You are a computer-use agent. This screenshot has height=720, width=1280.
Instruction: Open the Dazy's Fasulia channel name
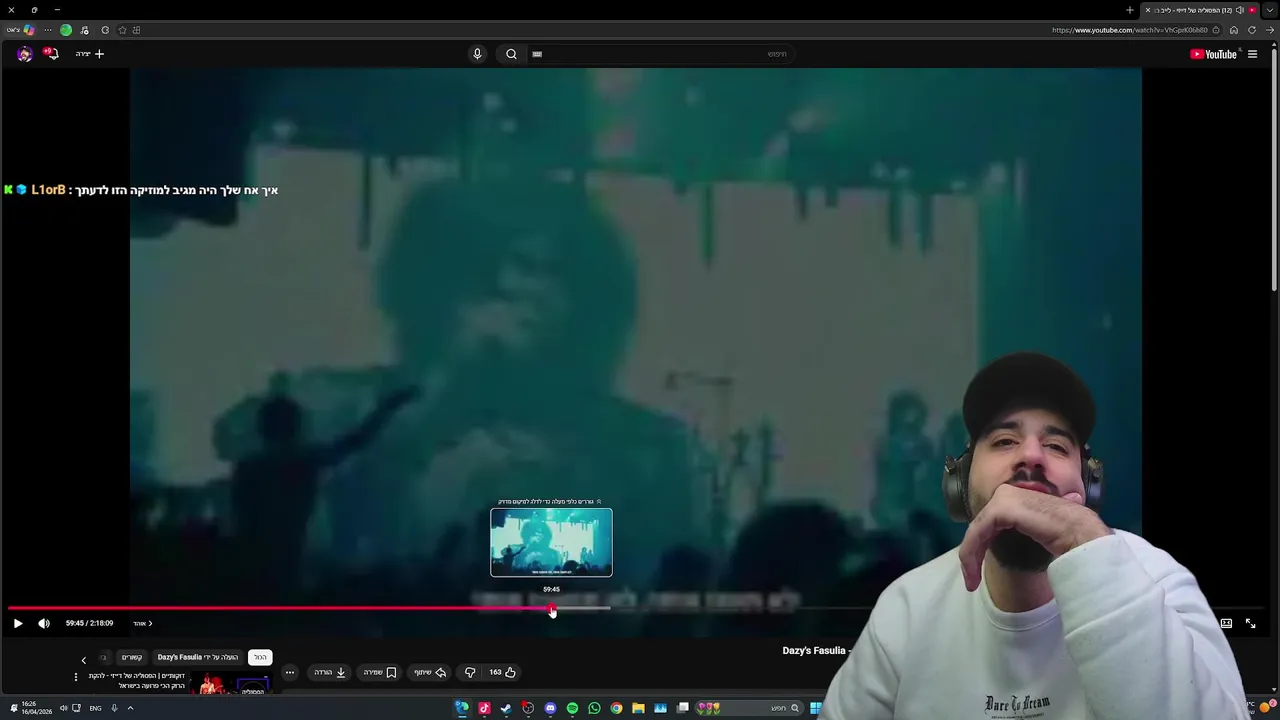pyautogui.click(x=814, y=651)
